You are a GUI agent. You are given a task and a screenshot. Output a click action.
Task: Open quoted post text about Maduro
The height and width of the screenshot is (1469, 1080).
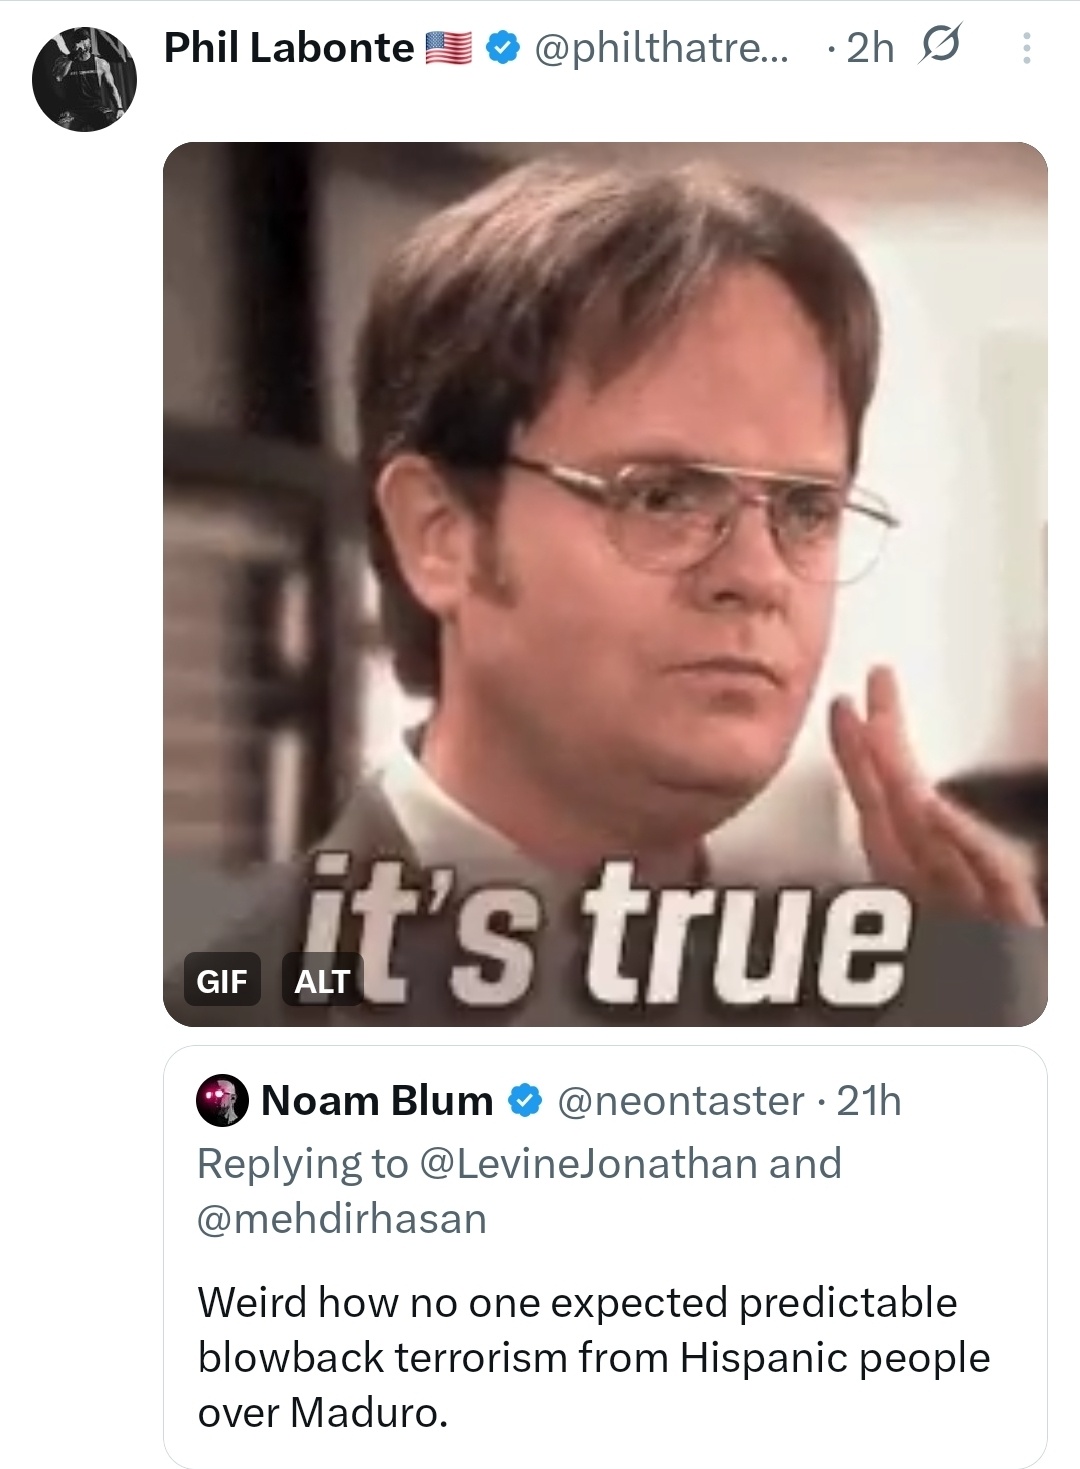coord(593,1357)
